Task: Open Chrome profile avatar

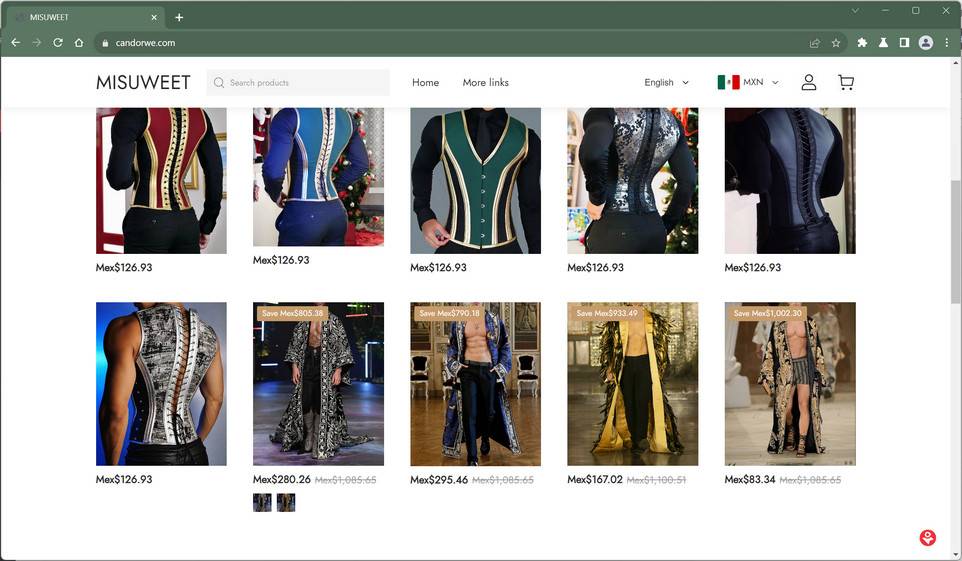Action: pyautogui.click(x=926, y=42)
